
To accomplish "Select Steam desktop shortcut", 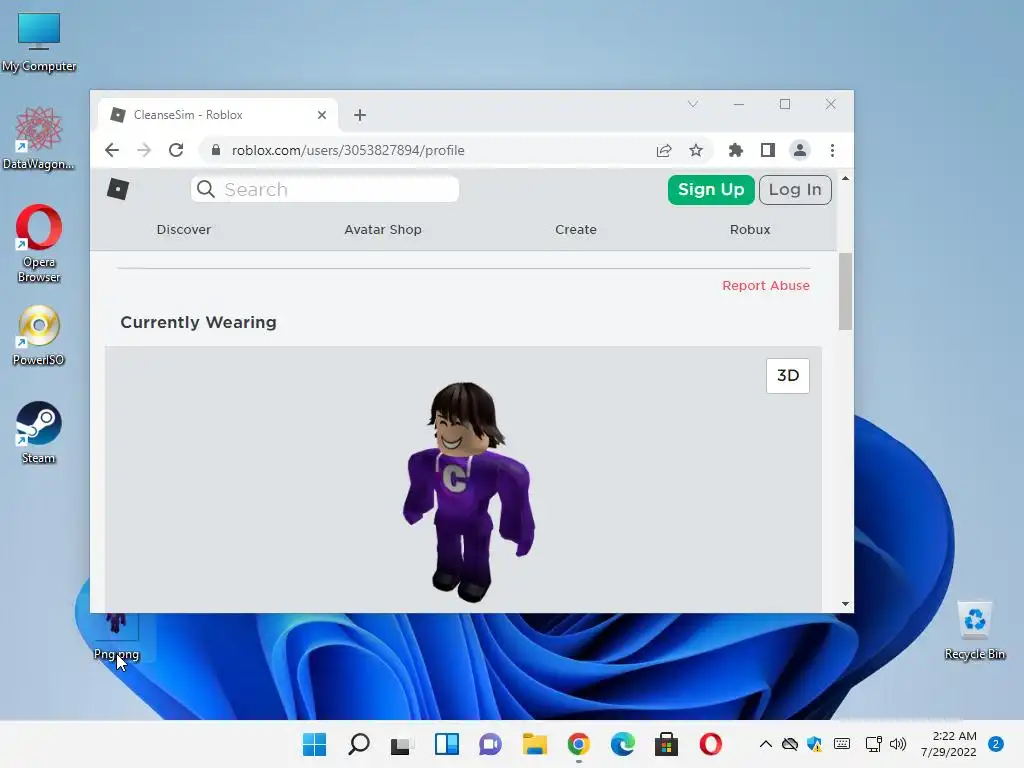I will (39, 432).
